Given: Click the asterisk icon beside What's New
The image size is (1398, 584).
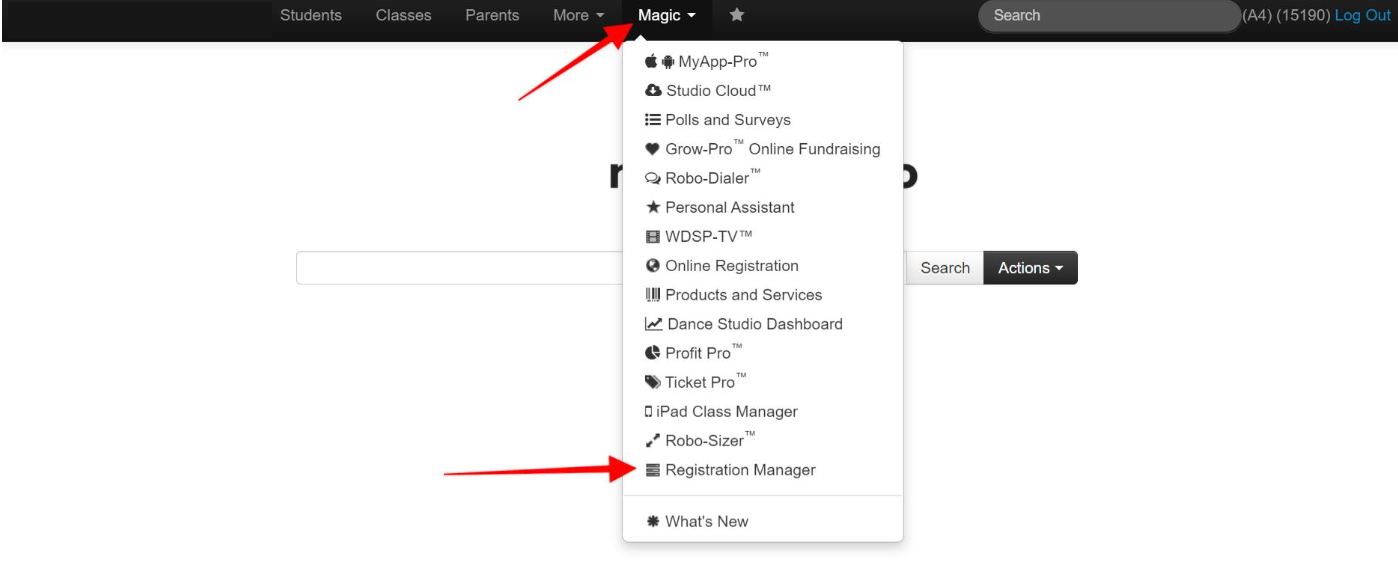Looking at the screenshot, I should pyautogui.click(x=653, y=521).
